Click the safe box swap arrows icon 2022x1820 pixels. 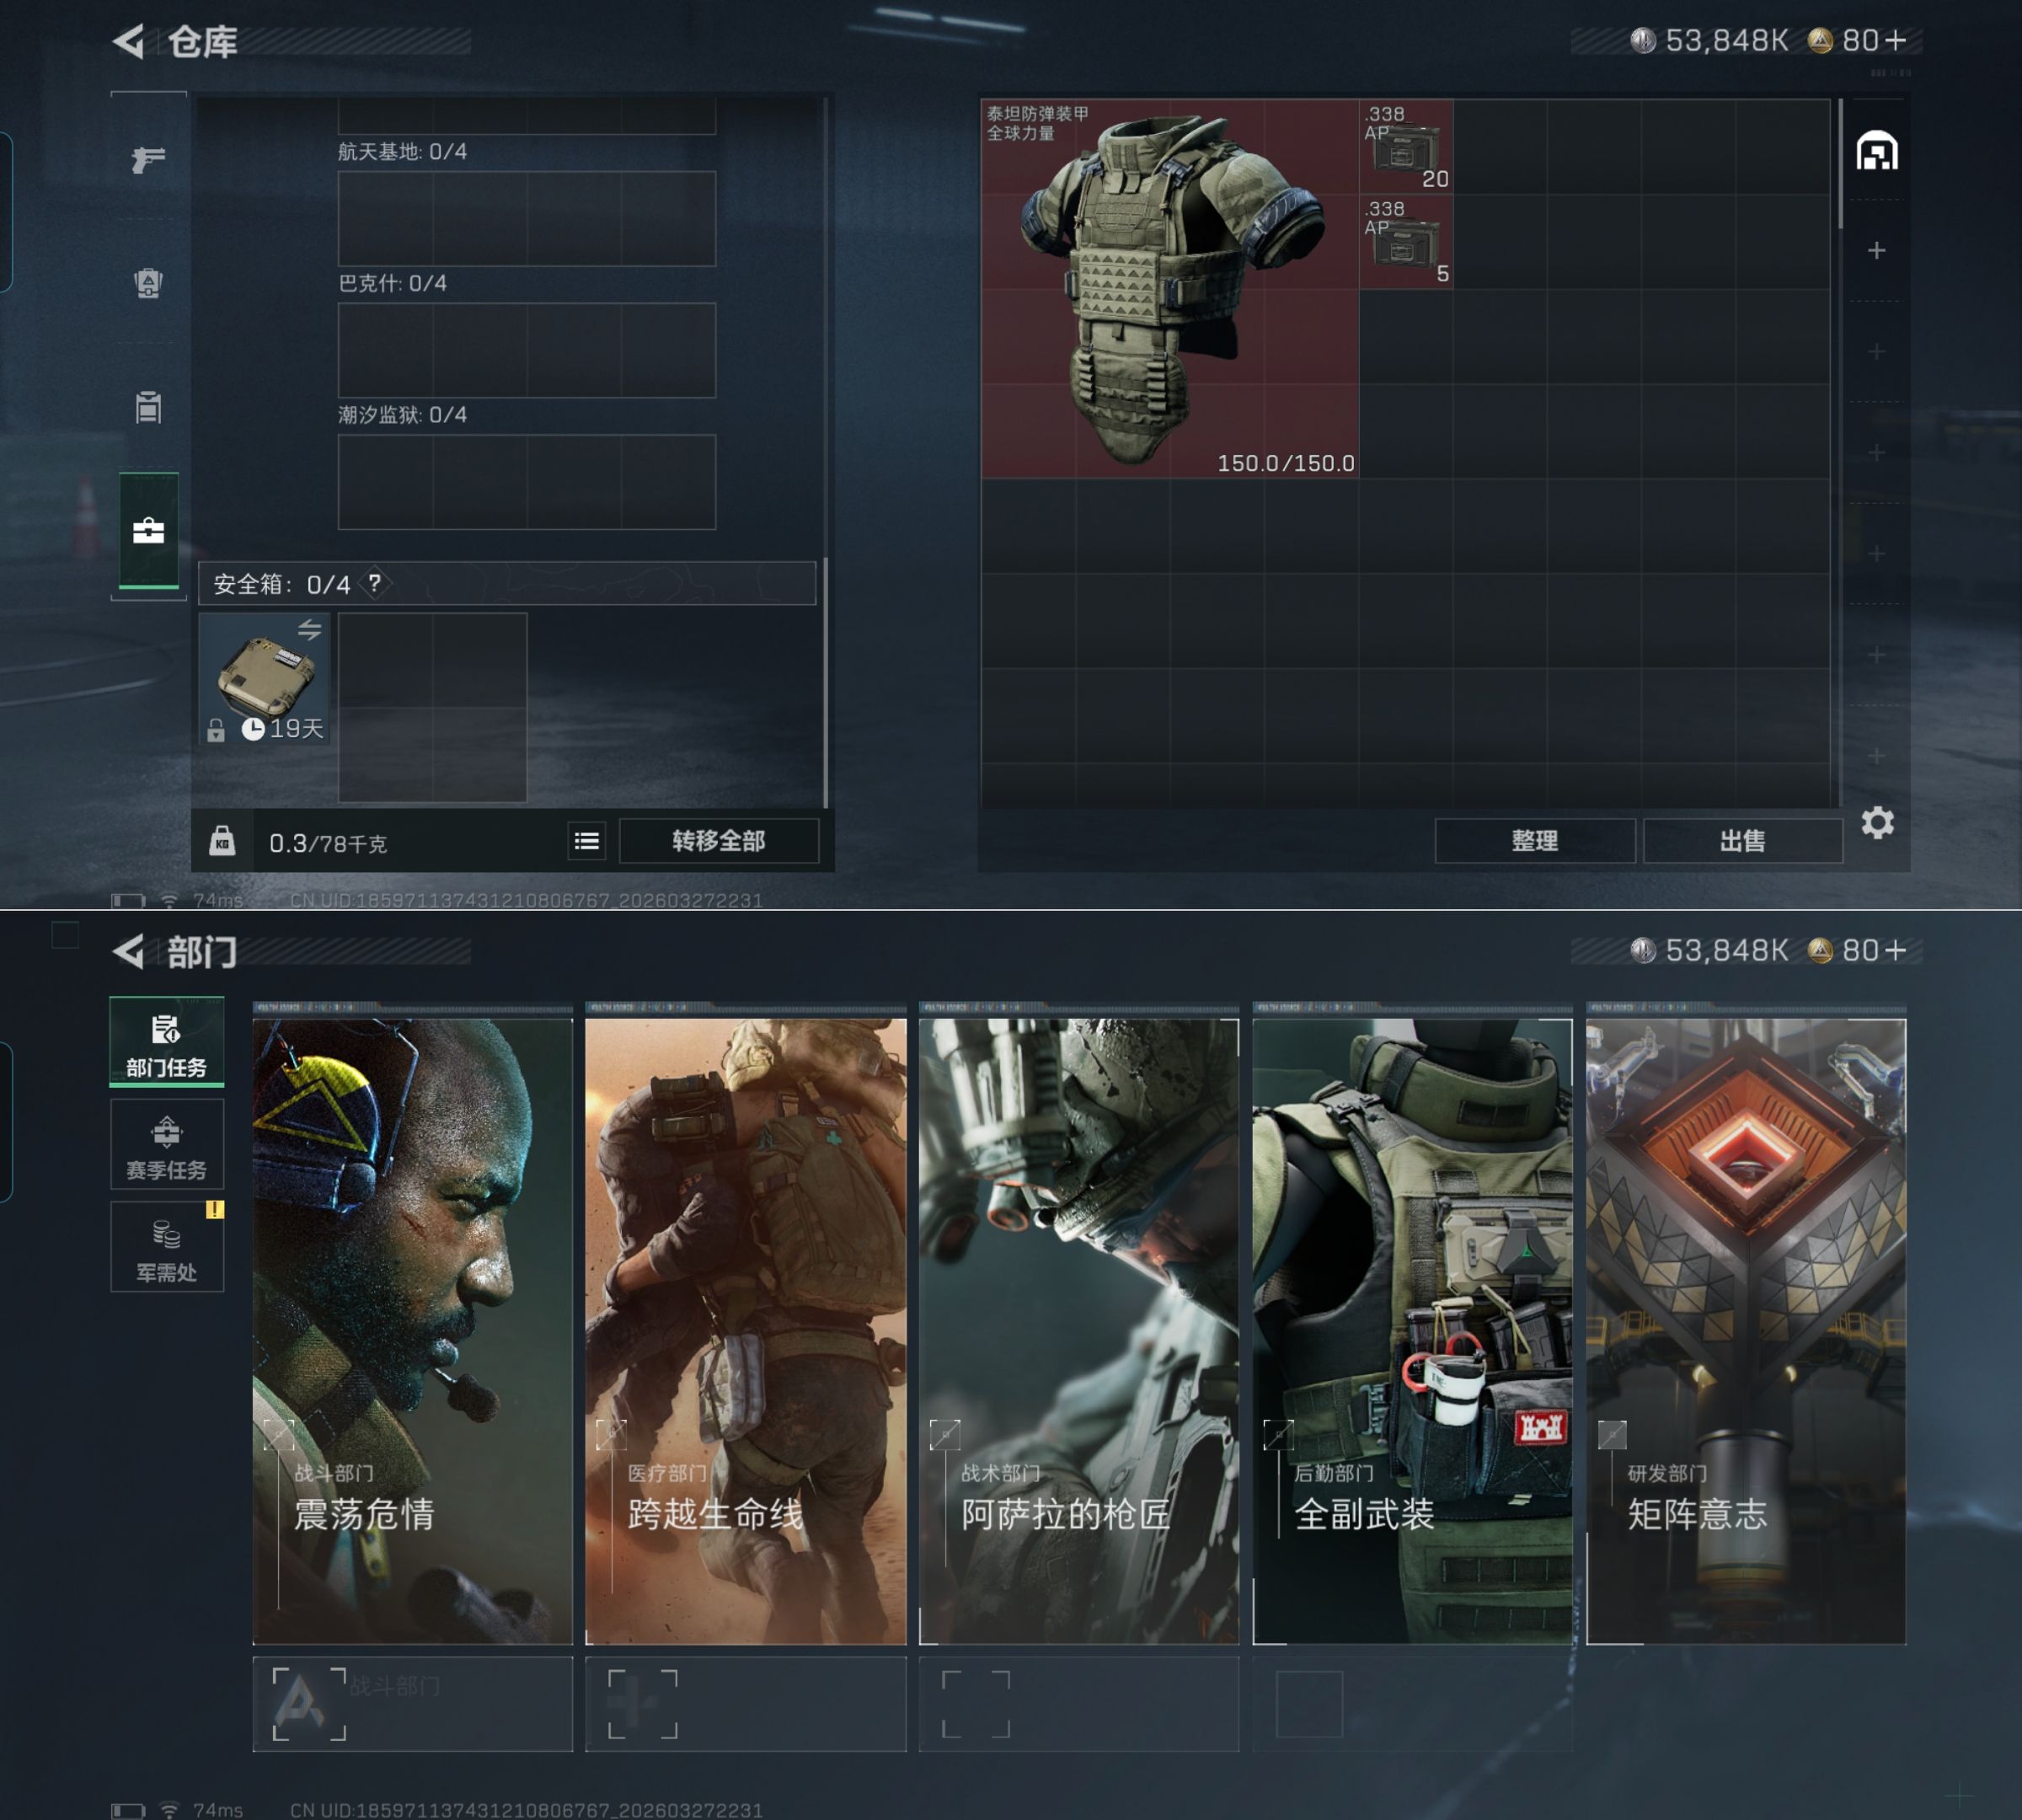point(309,630)
